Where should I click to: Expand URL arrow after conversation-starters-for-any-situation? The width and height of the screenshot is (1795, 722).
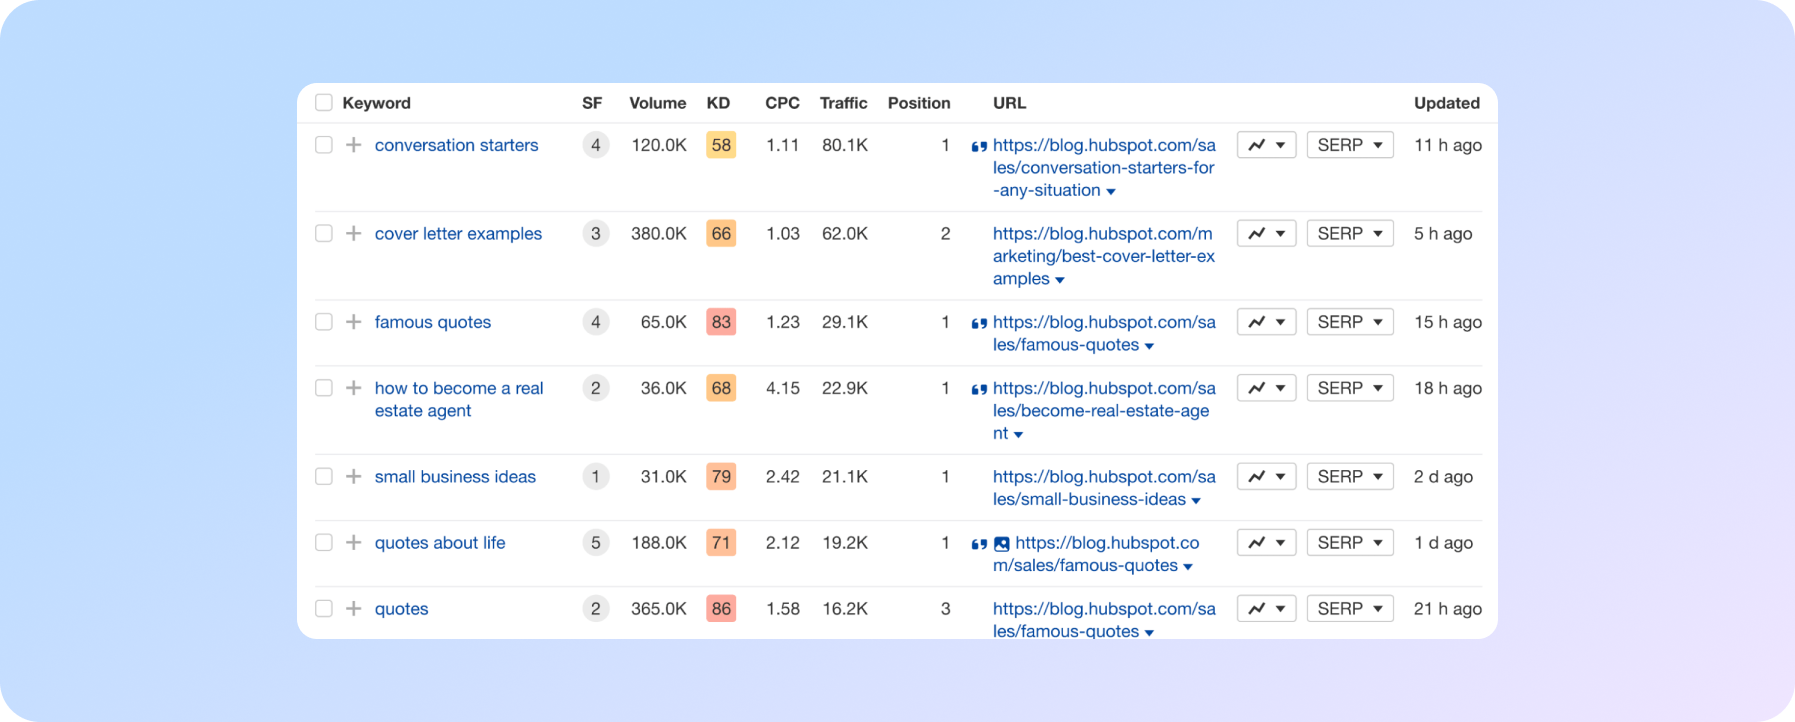pos(1111,192)
